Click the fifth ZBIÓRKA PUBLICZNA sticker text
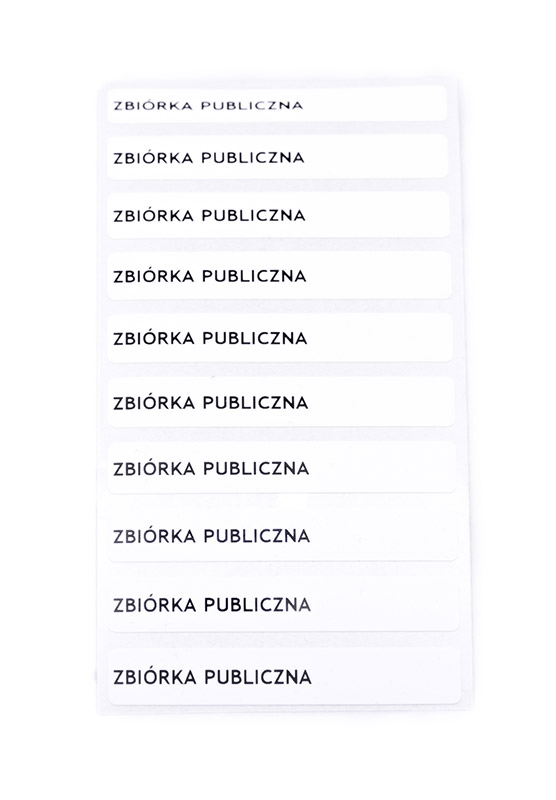 pyautogui.click(x=210, y=338)
